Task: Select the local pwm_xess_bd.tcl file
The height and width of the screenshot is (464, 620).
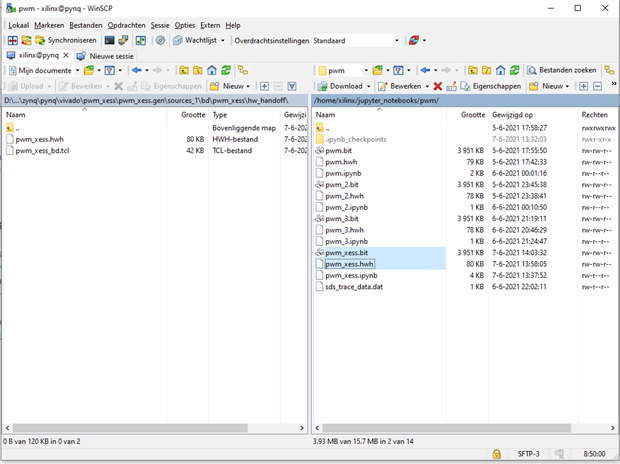Action: tap(50, 150)
